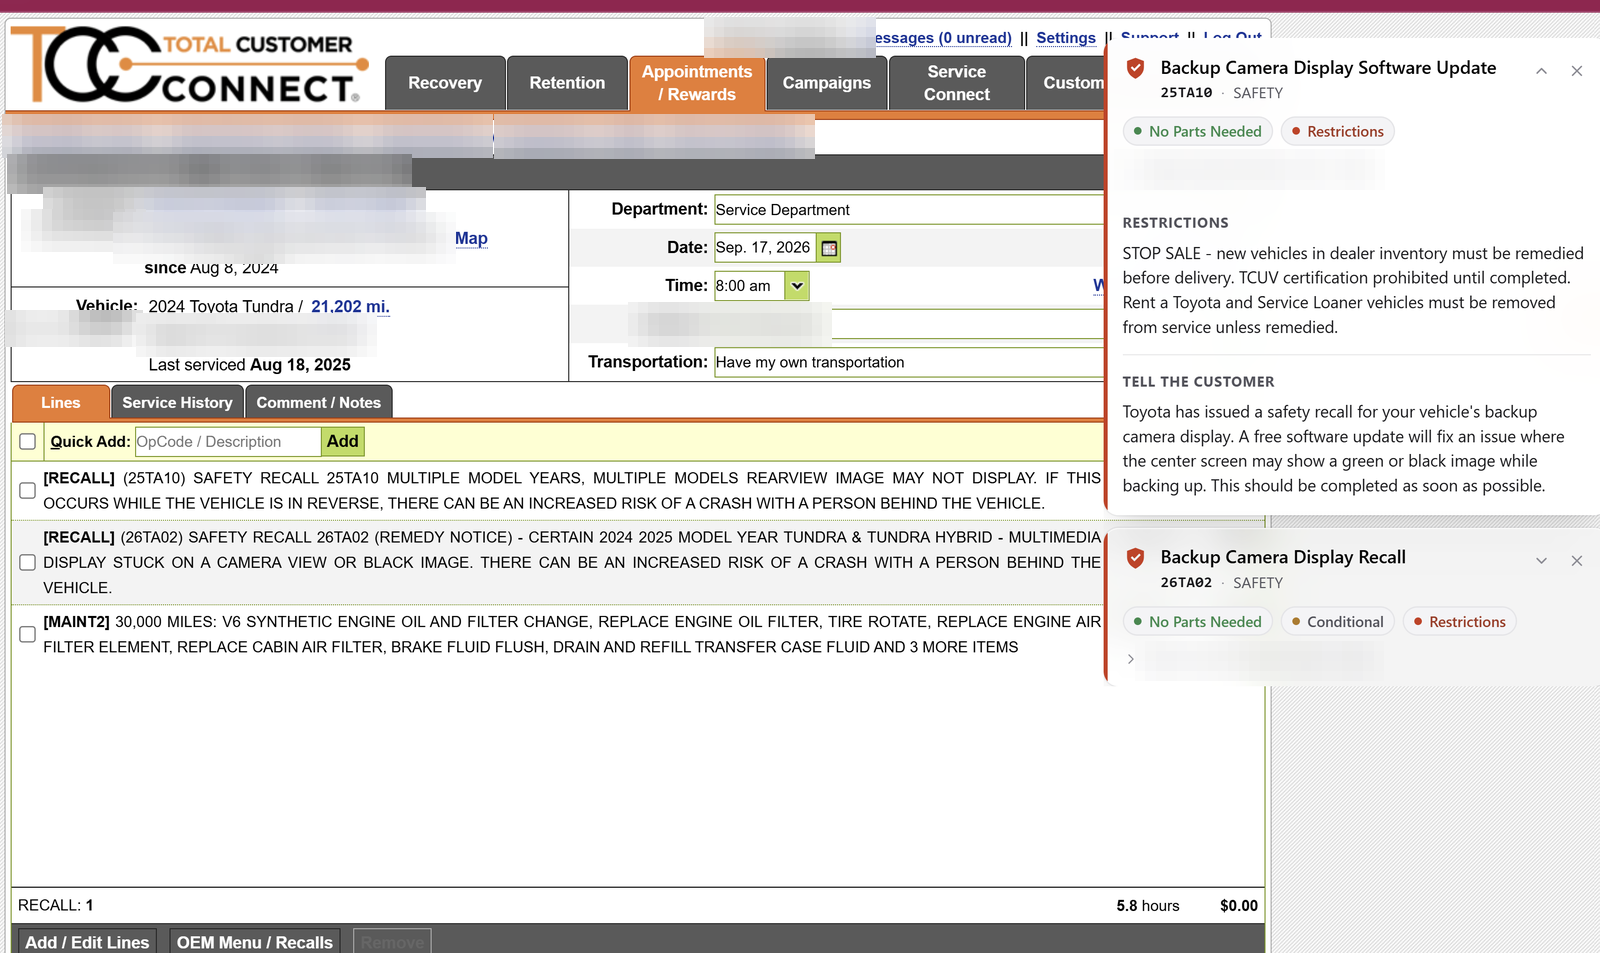
Task: Switch to the Service Connect tab
Action: (957, 83)
